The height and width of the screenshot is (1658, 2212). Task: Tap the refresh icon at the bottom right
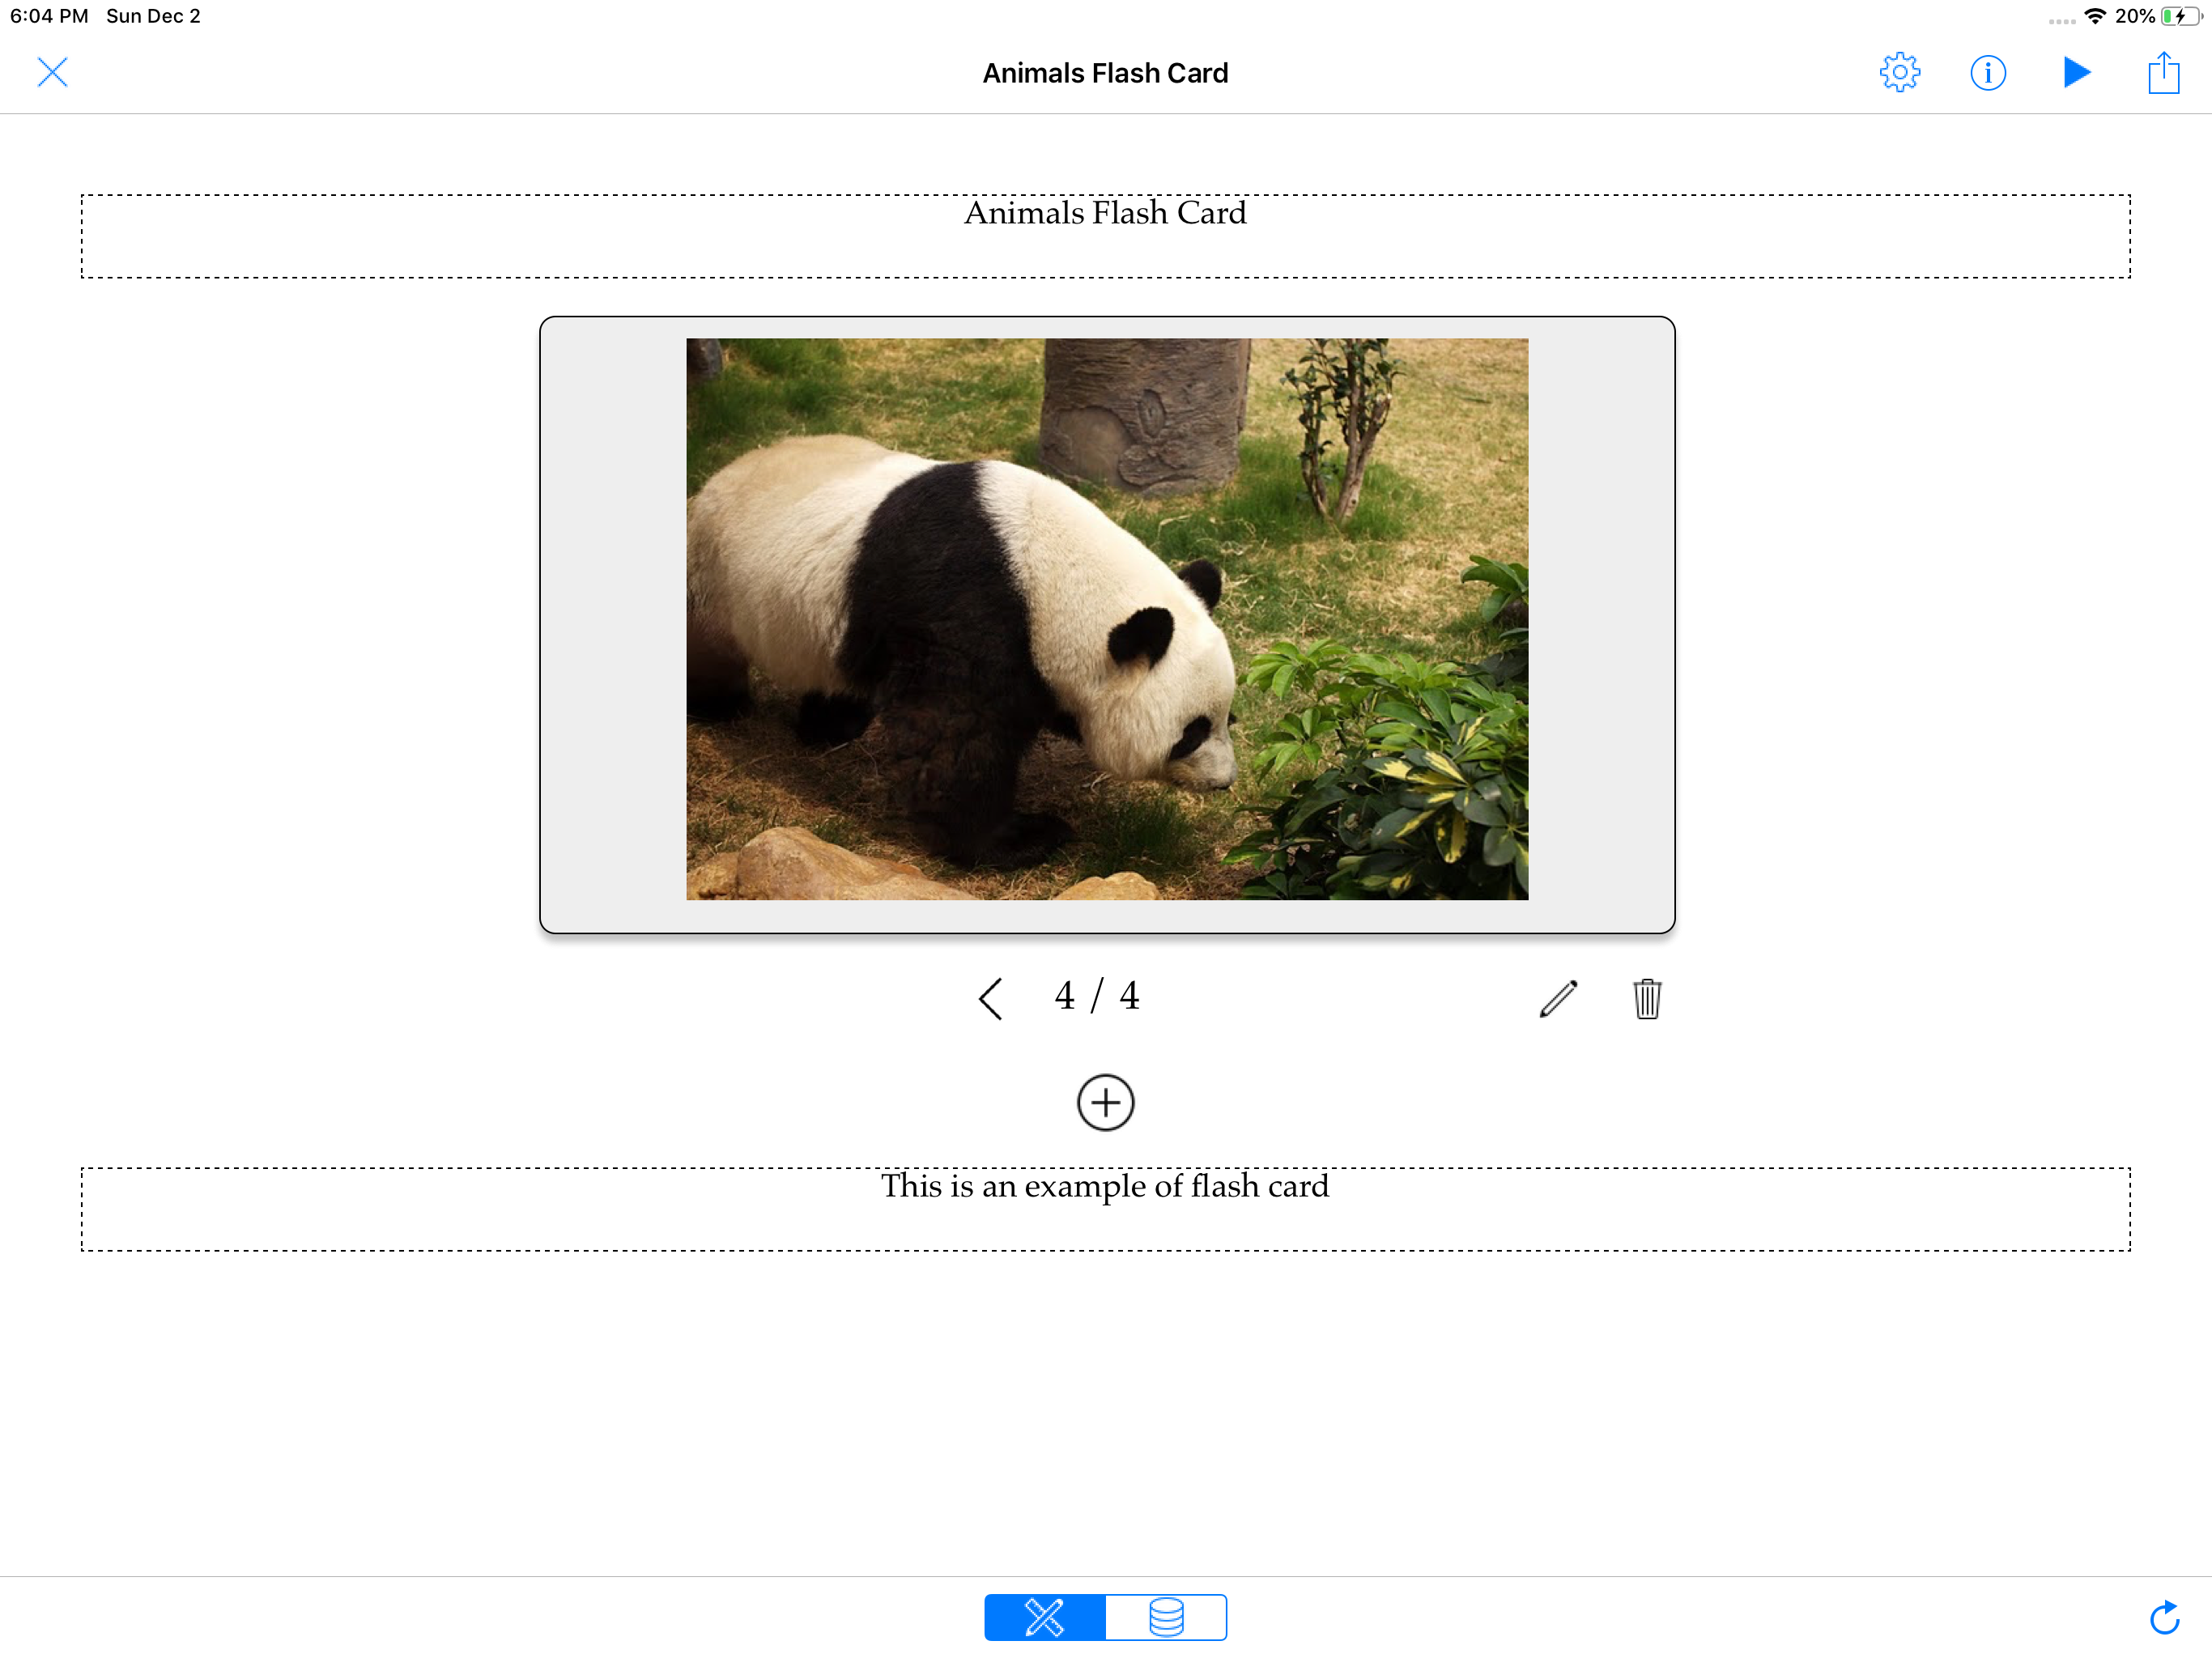[x=2164, y=1617]
